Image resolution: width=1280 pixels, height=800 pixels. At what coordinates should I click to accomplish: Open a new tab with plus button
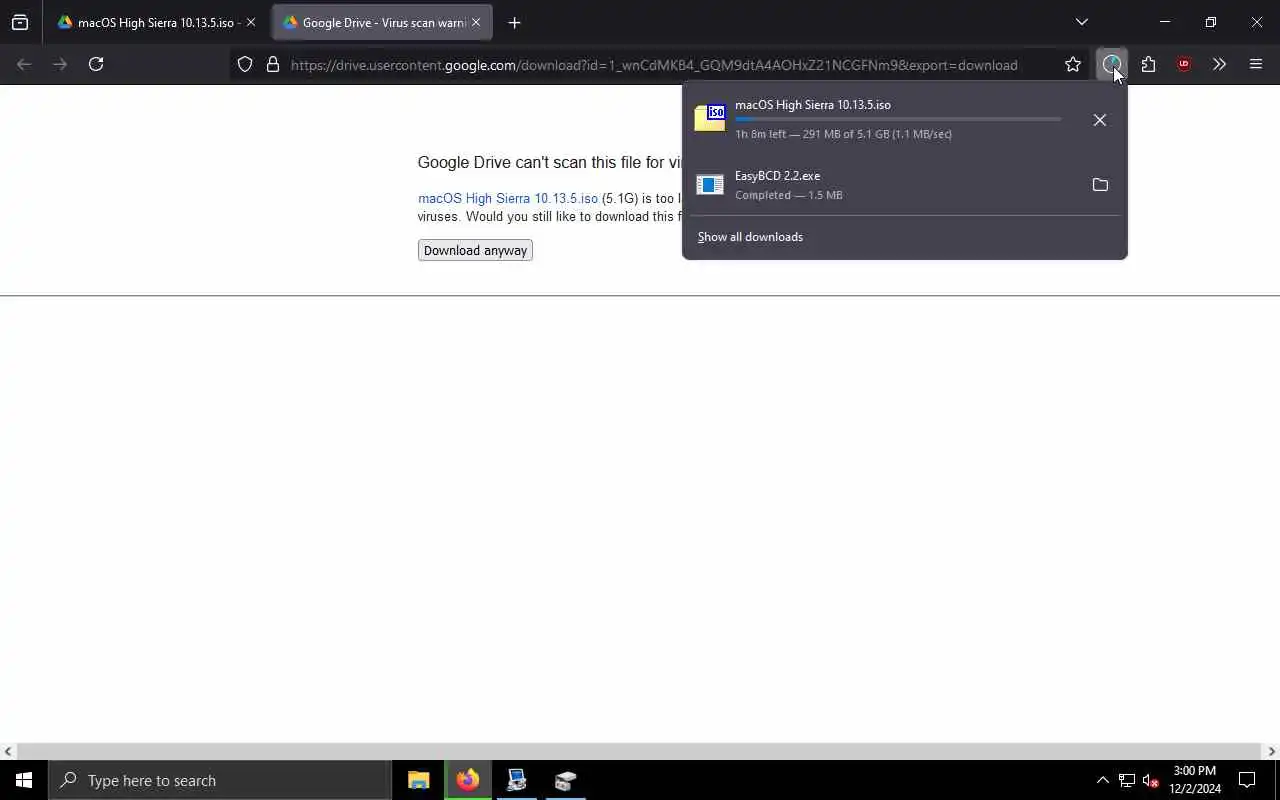pyautogui.click(x=514, y=22)
